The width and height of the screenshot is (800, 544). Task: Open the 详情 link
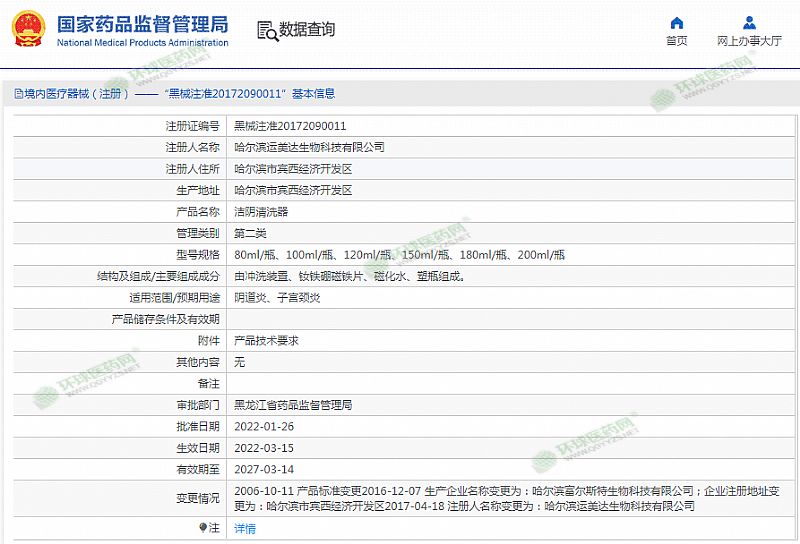point(244,529)
